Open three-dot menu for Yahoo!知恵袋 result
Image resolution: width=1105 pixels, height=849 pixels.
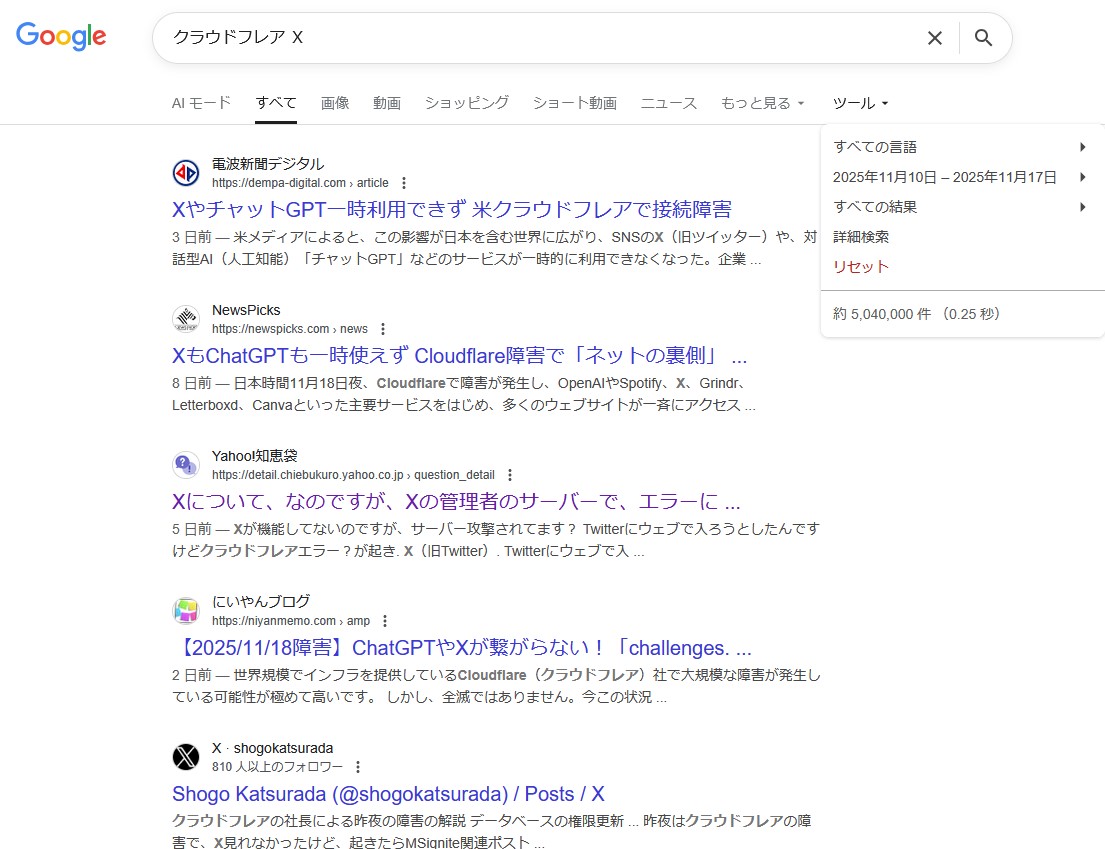[x=510, y=475]
